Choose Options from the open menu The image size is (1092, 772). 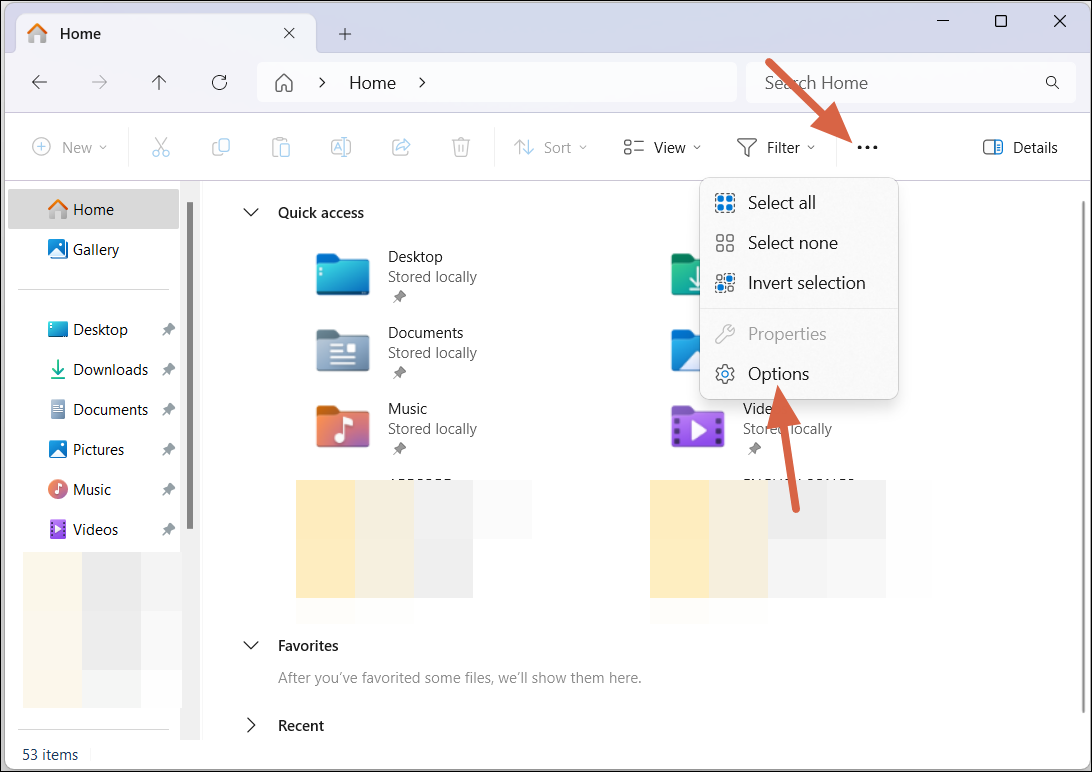pos(777,373)
